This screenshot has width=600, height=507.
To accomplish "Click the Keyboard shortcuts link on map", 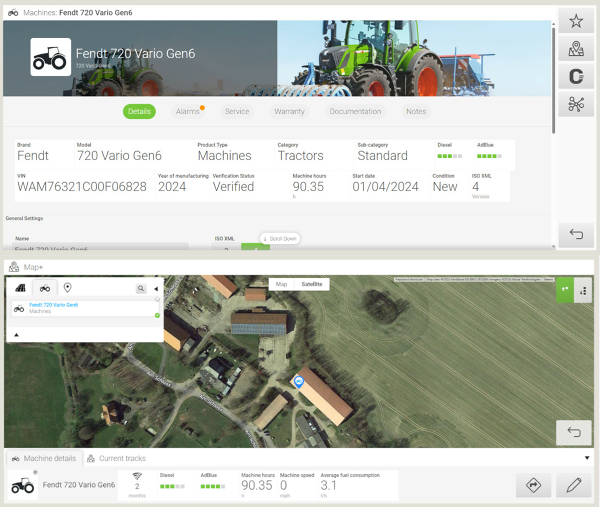I will [409, 280].
